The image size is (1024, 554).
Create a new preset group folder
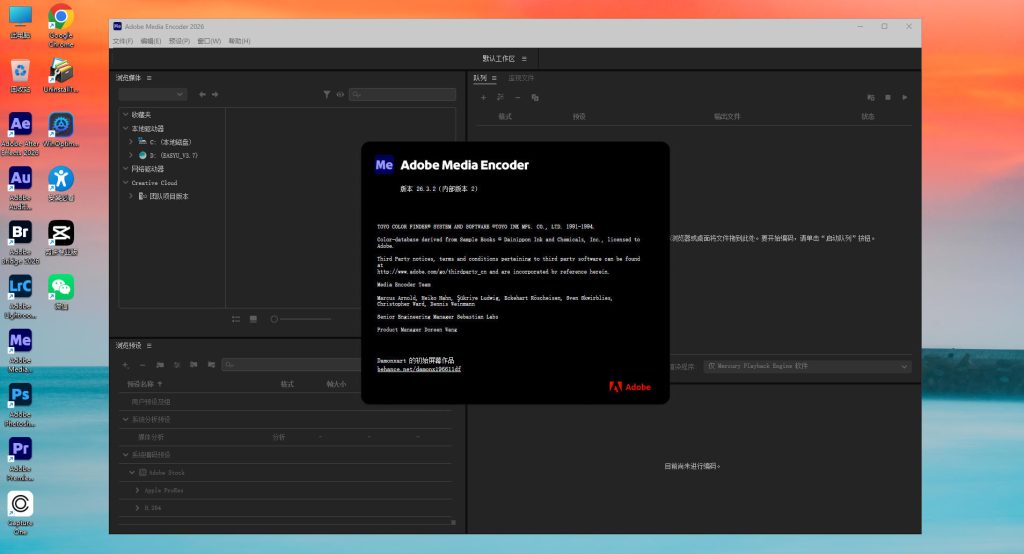click(x=160, y=365)
